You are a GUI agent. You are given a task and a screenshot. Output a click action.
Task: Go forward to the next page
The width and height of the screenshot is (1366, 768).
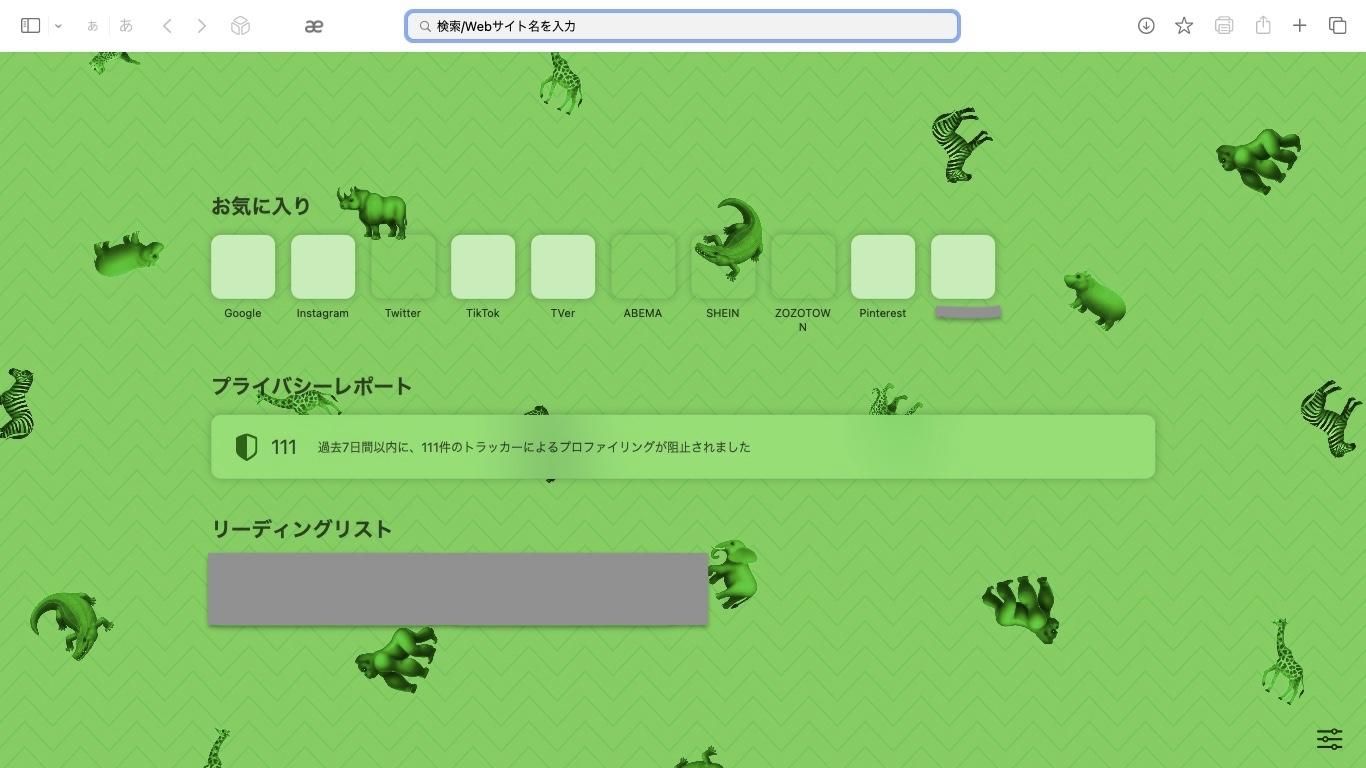202,26
